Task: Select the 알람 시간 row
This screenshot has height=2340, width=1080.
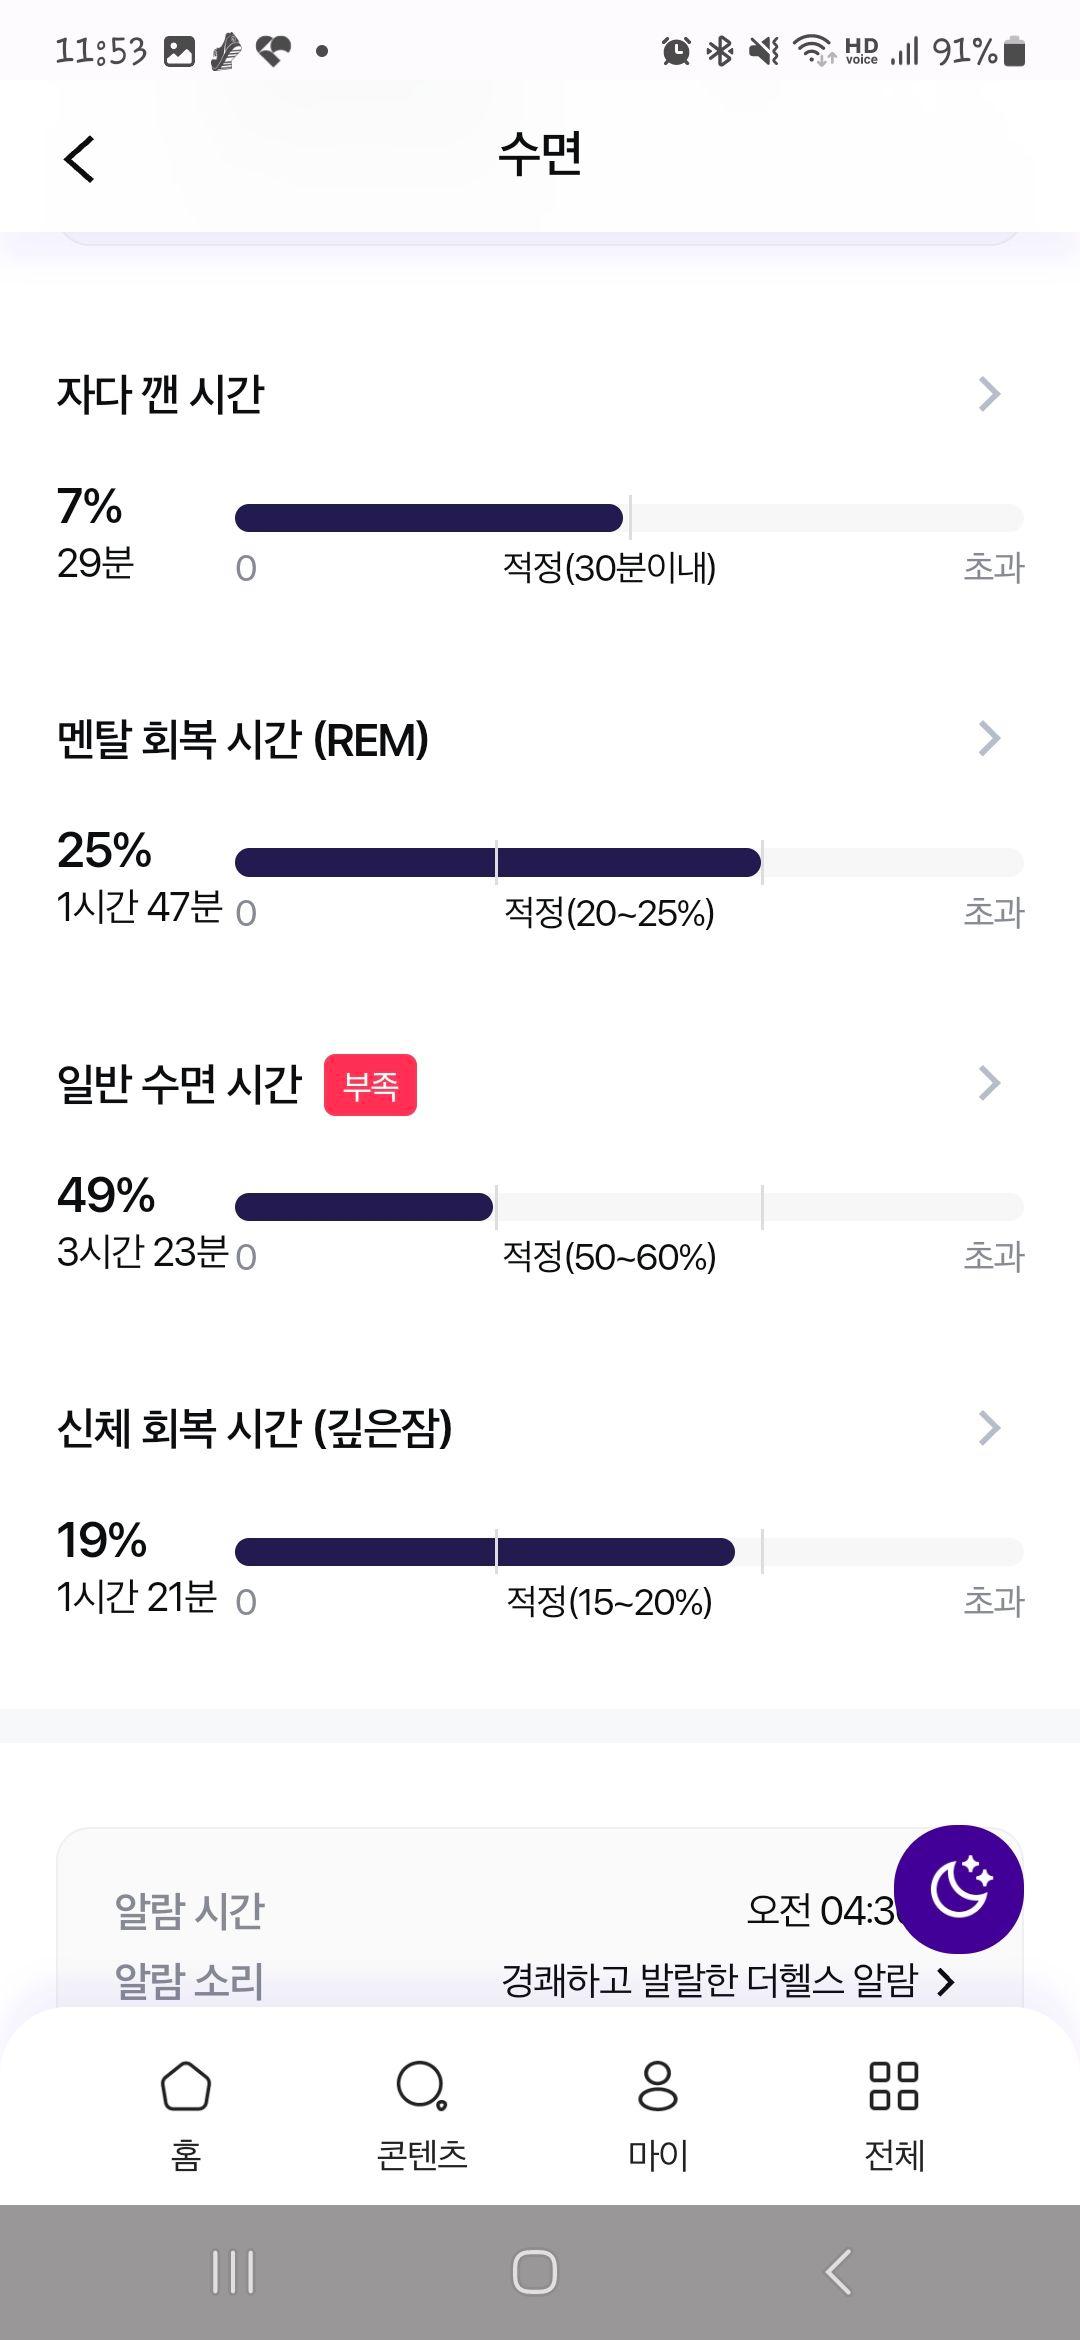Action: tap(540, 1910)
